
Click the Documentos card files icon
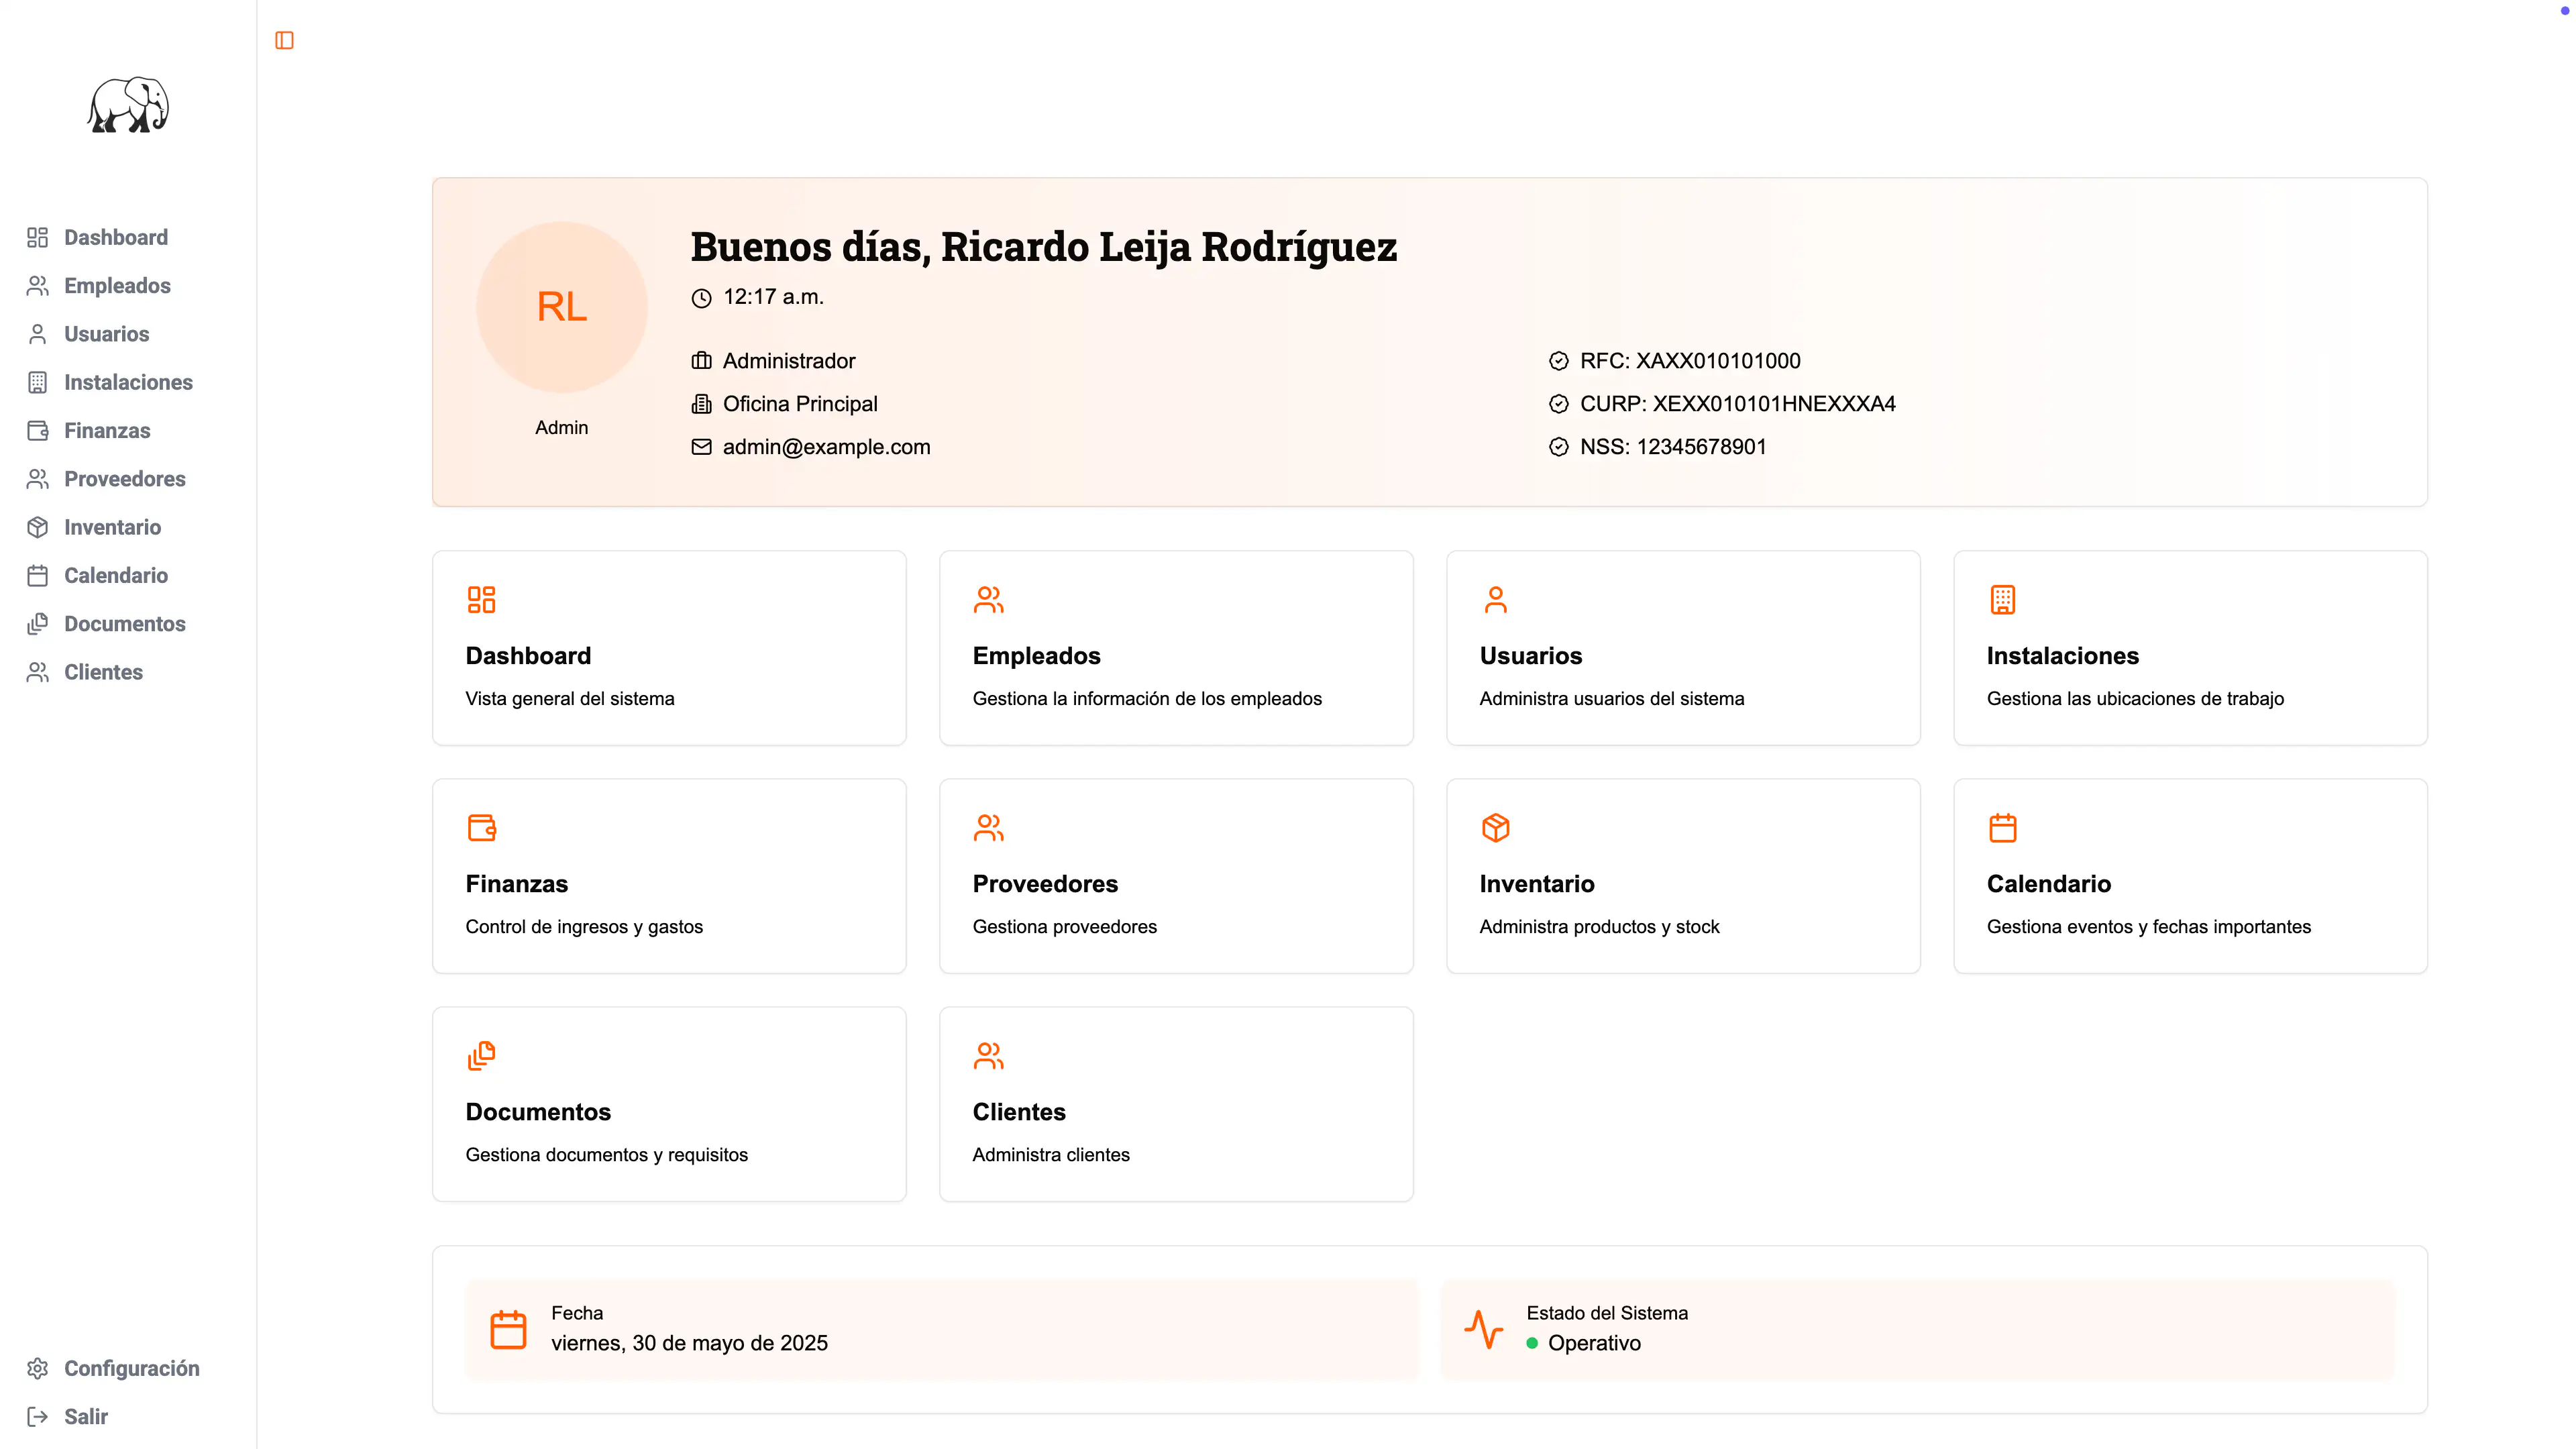(x=482, y=1055)
